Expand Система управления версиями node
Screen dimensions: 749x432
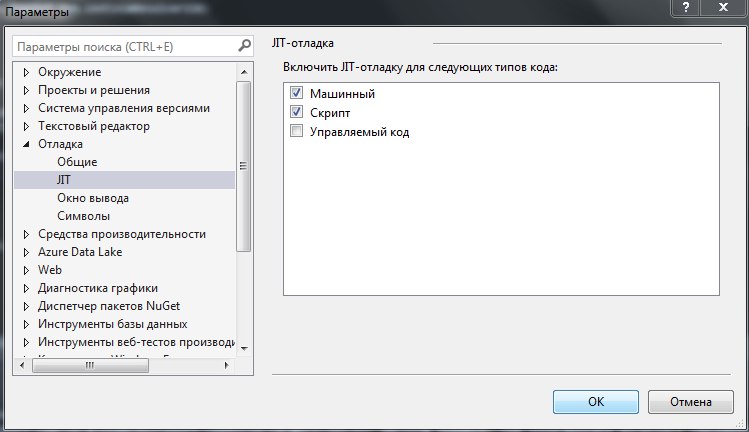(26, 108)
